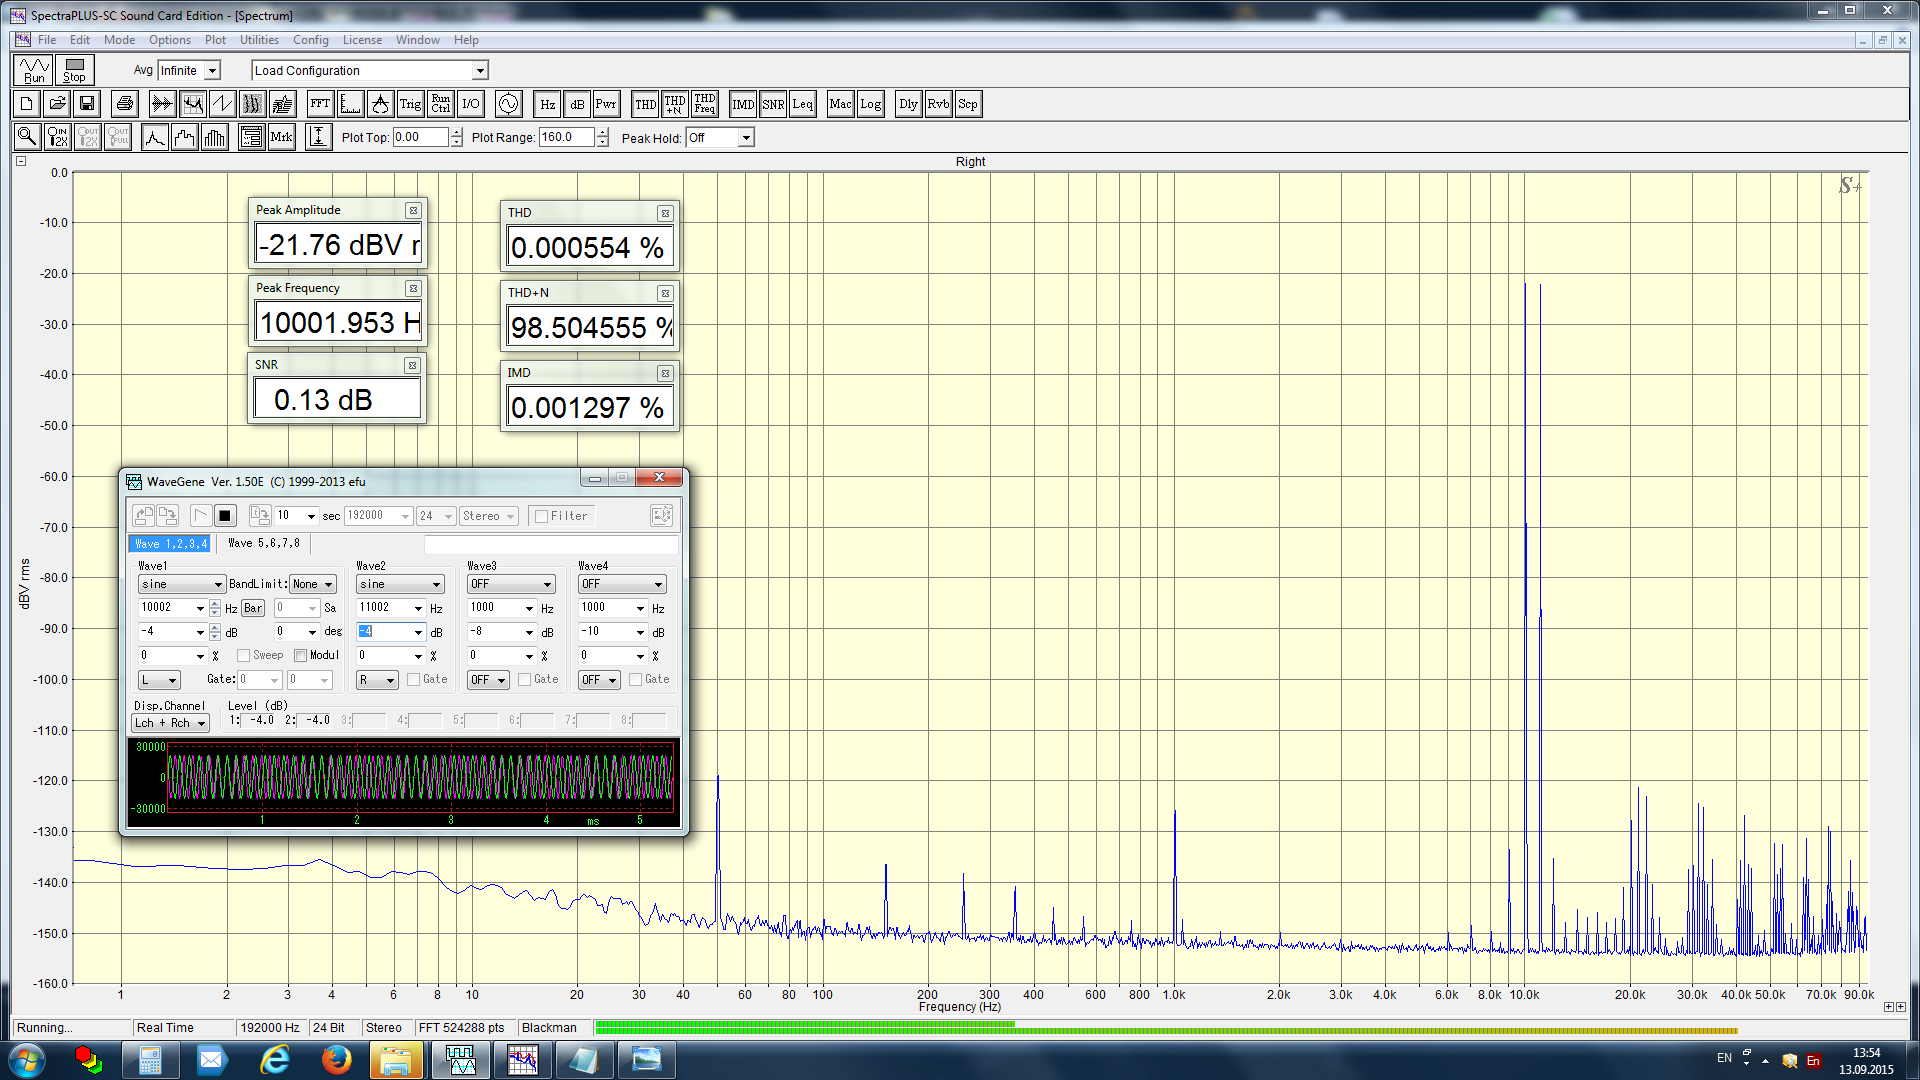Image resolution: width=1920 pixels, height=1080 pixels.
Task: Click the Plot Top input field
Action: click(420, 137)
